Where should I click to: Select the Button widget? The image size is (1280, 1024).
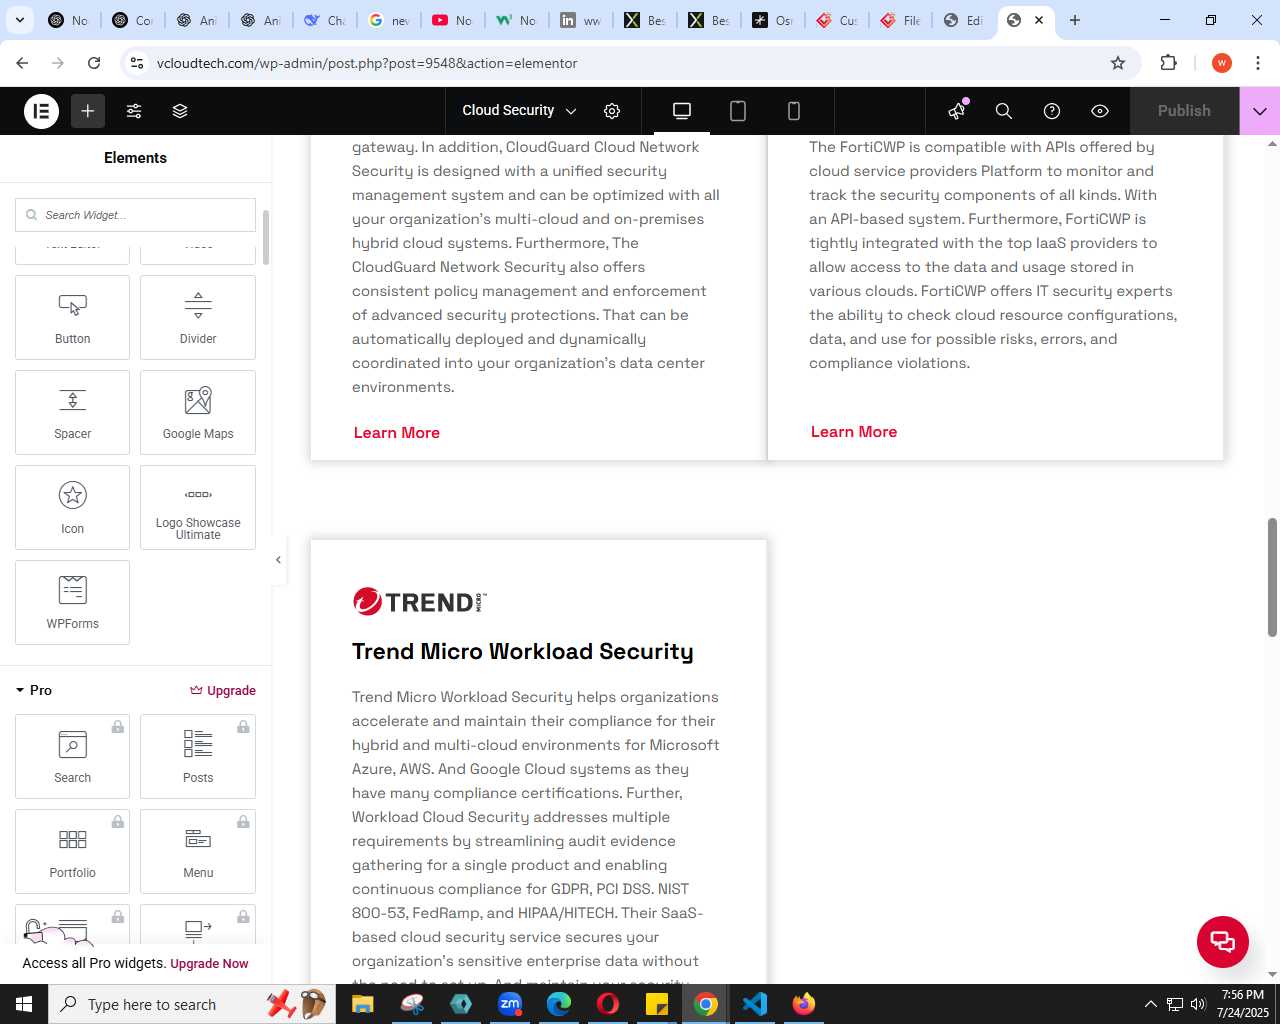click(72, 317)
